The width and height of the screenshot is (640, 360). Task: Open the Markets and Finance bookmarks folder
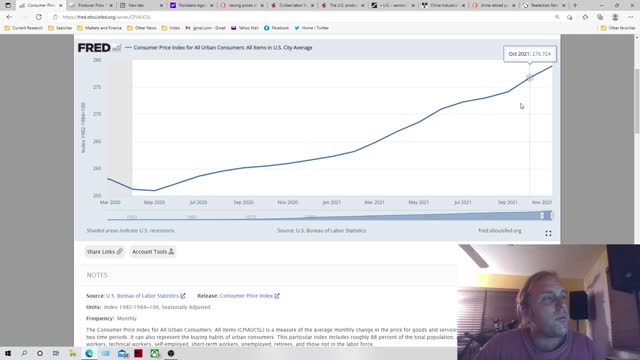tap(100, 28)
